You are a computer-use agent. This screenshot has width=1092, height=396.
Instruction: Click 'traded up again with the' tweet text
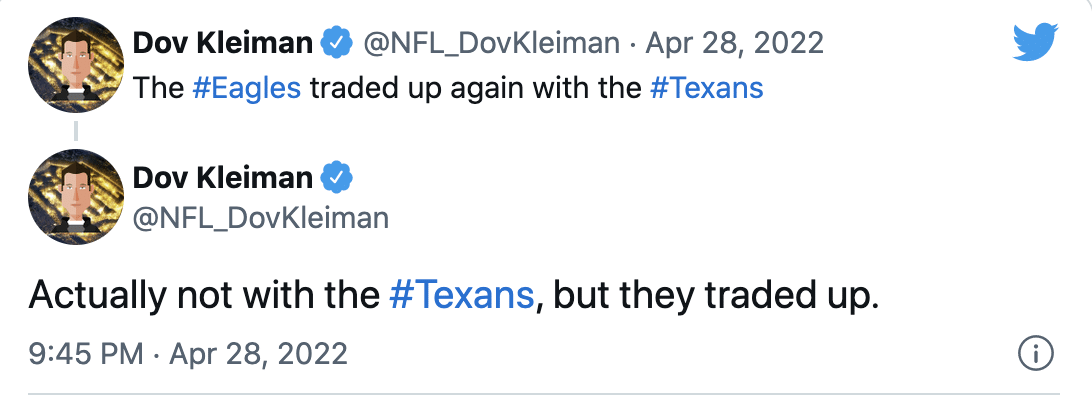point(475,89)
